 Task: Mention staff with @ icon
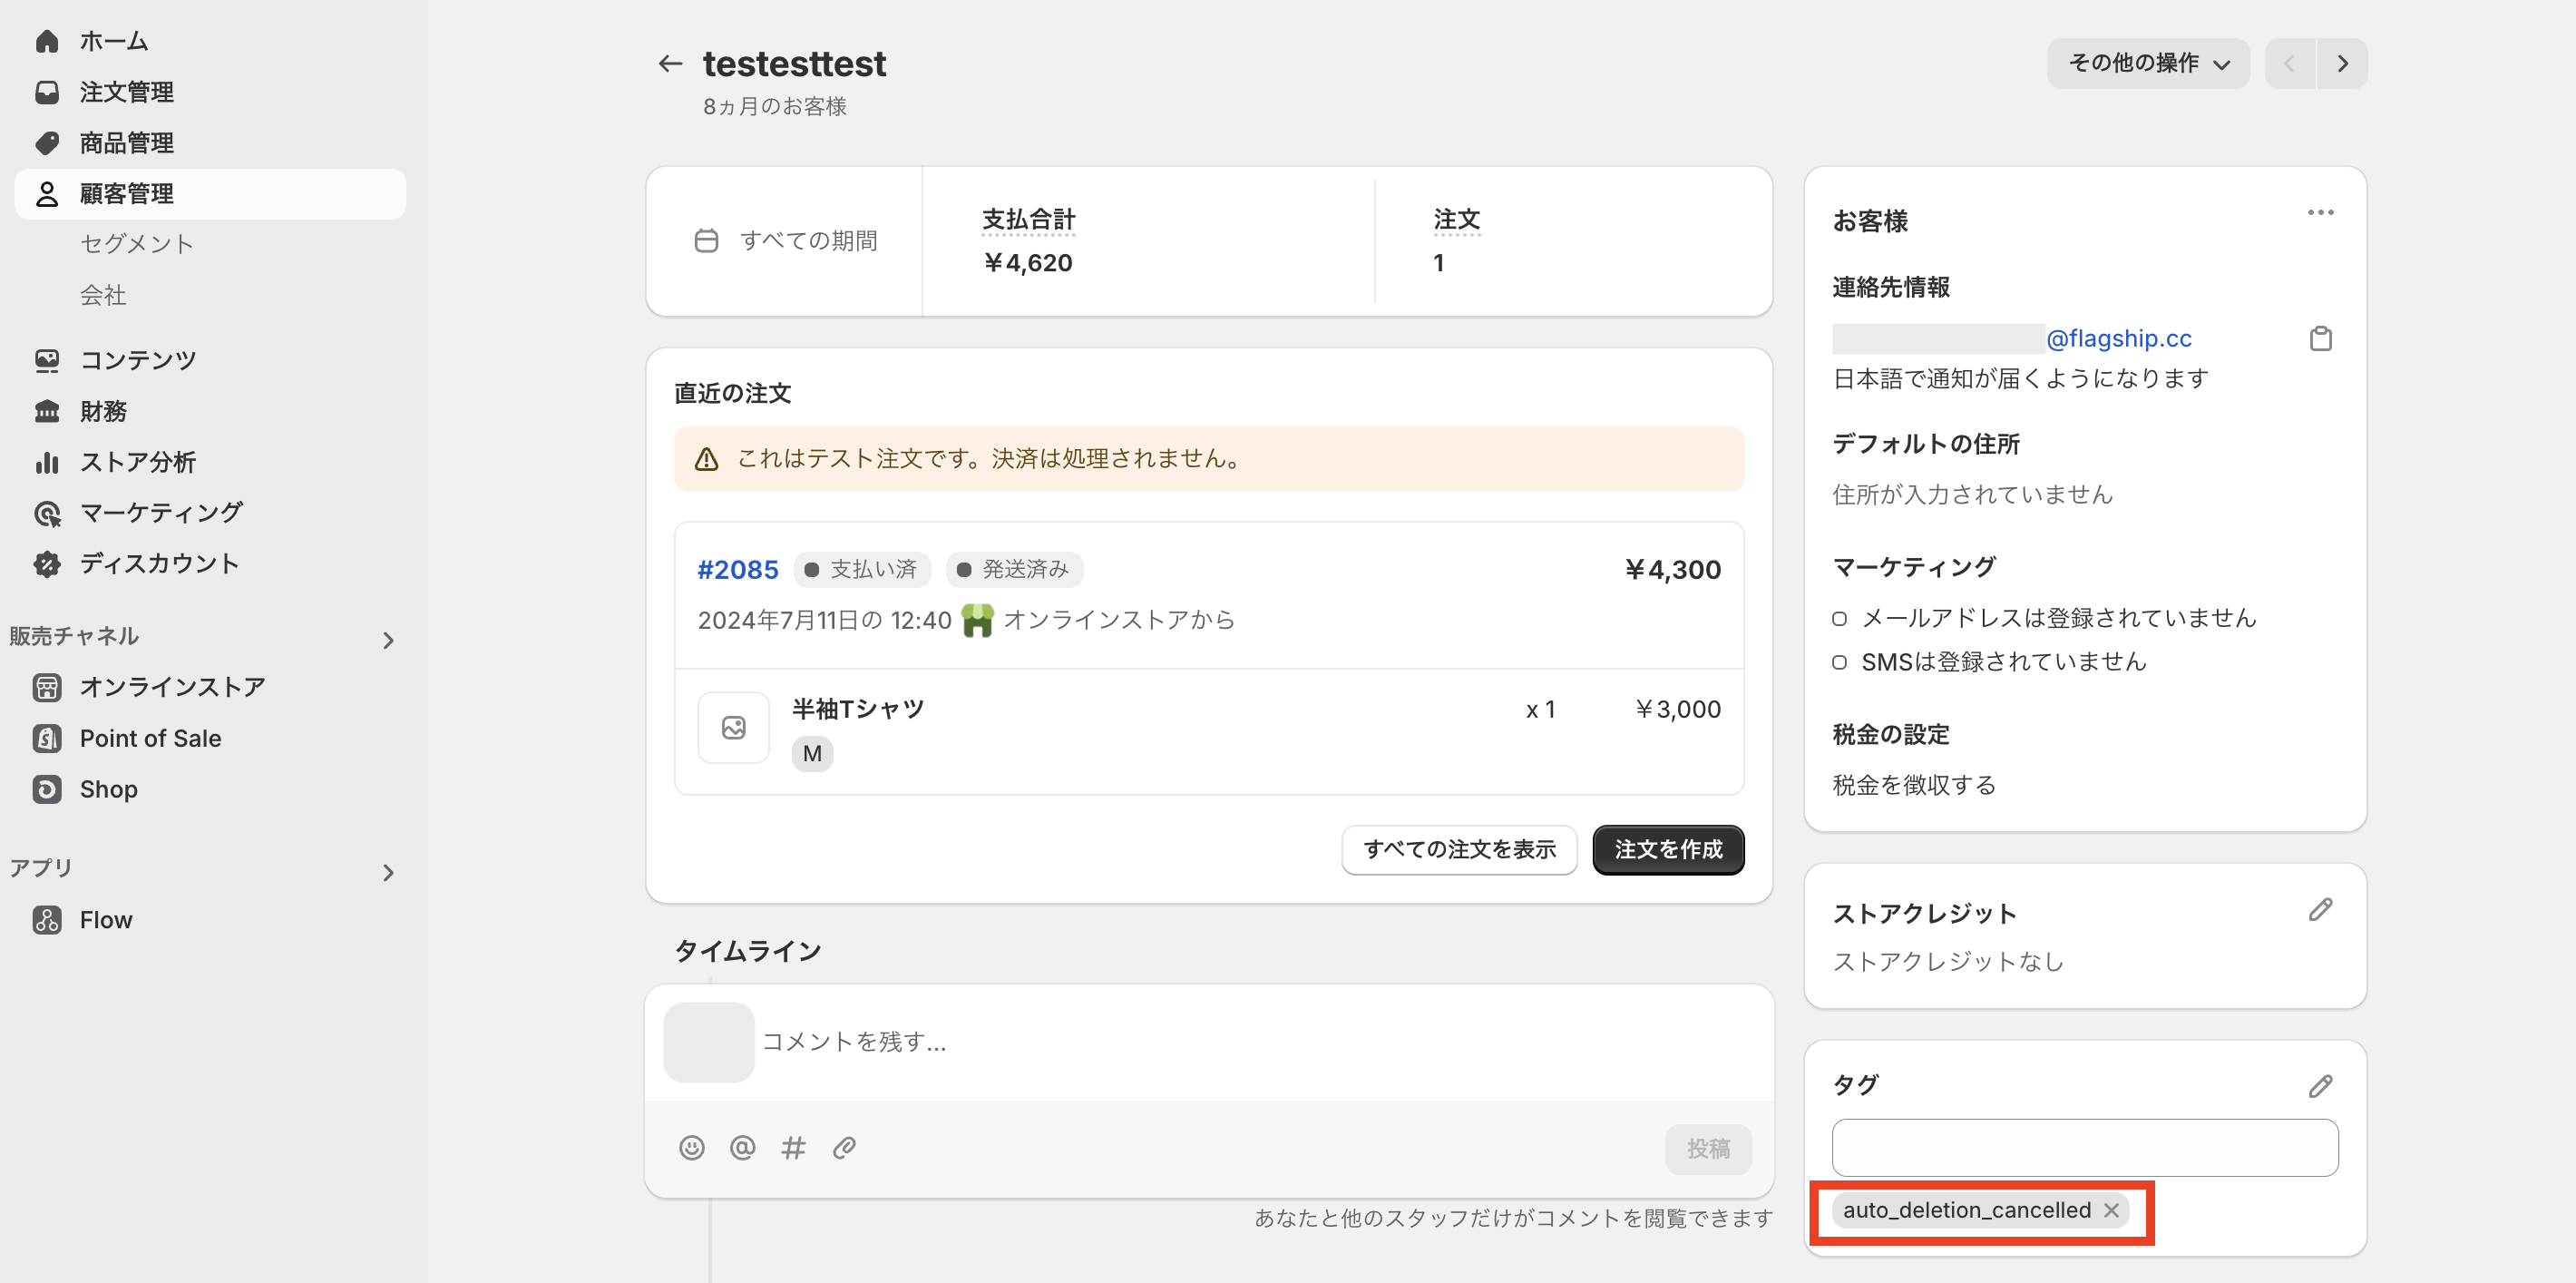(742, 1148)
